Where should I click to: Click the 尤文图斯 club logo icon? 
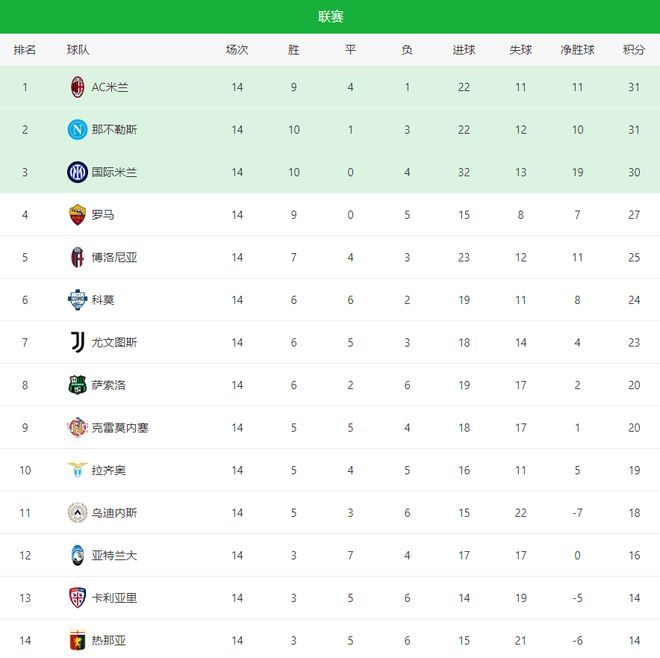pyautogui.click(x=77, y=342)
